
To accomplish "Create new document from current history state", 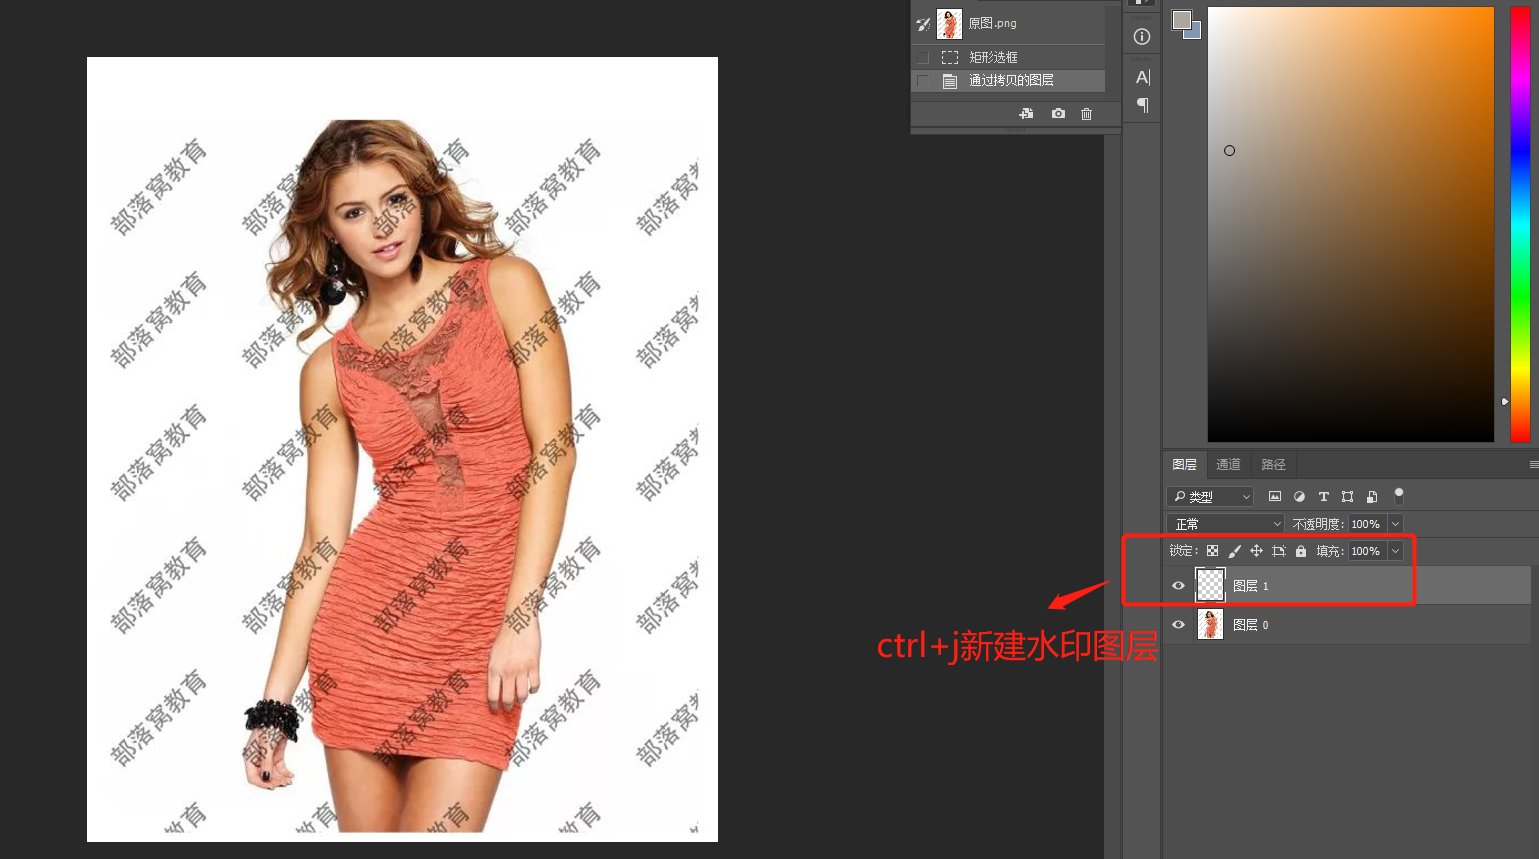I will [1026, 114].
